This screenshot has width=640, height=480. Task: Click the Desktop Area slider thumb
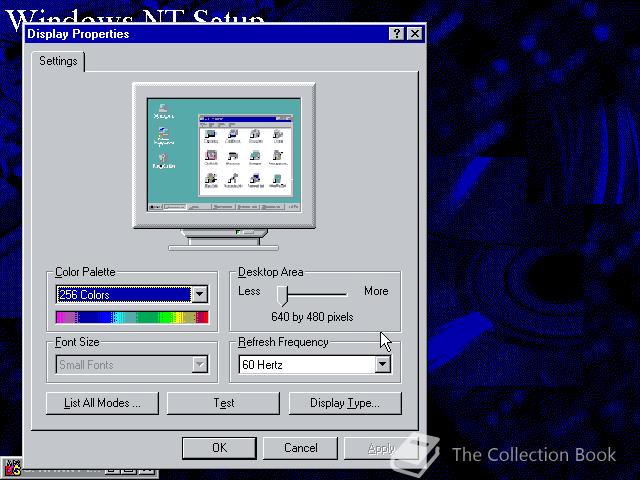click(282, 296)
